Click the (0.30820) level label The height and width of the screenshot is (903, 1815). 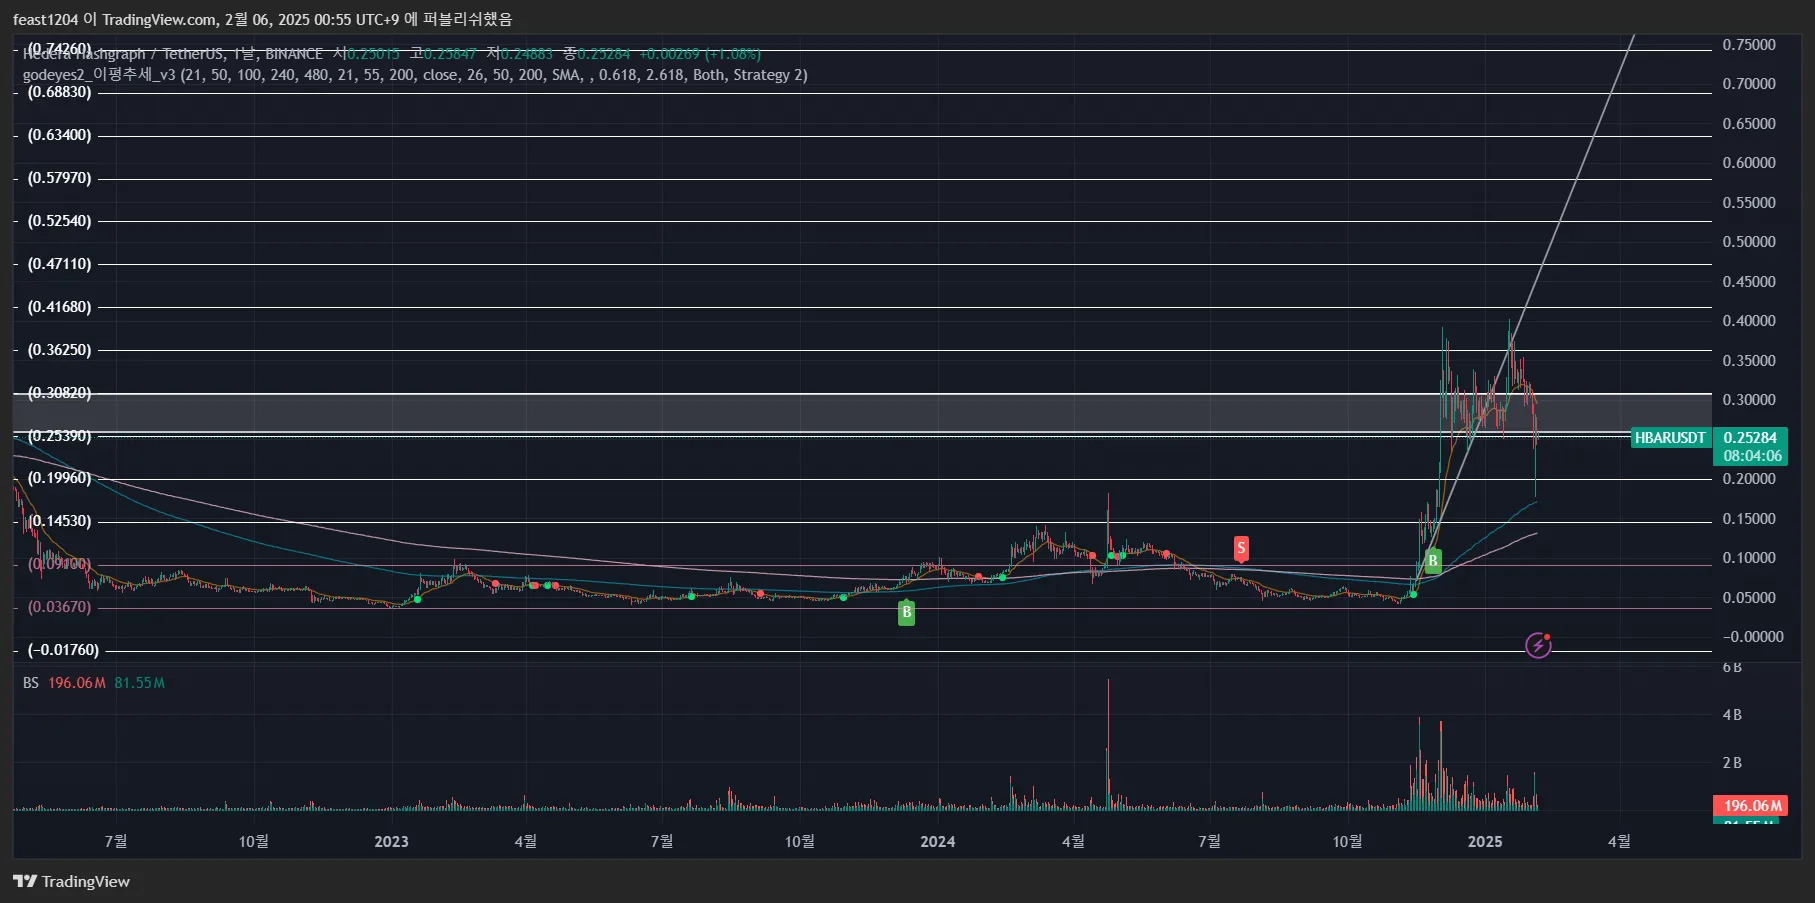[x=59, y=393]
